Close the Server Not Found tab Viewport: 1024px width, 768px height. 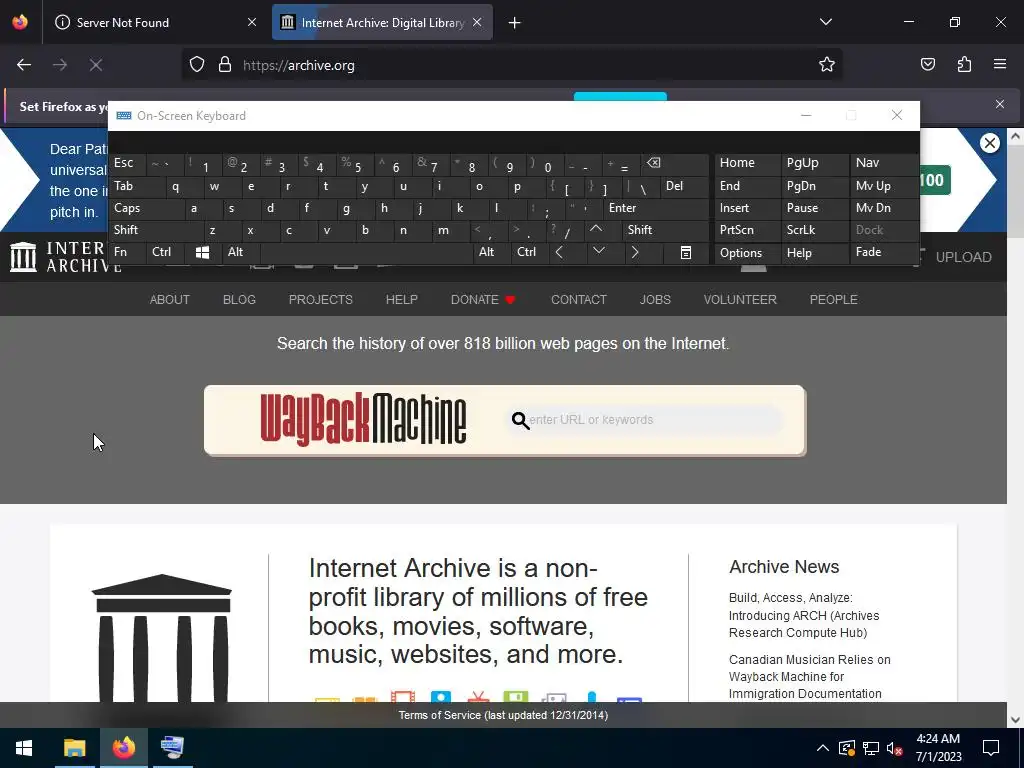pos(252,22)
